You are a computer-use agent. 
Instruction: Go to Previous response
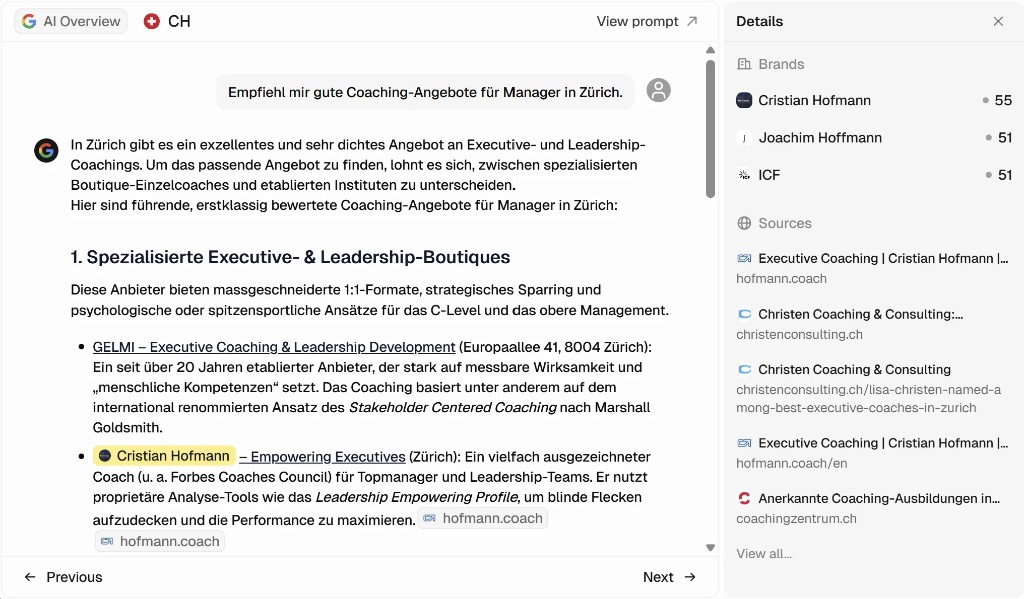click(x=63, y=577)
